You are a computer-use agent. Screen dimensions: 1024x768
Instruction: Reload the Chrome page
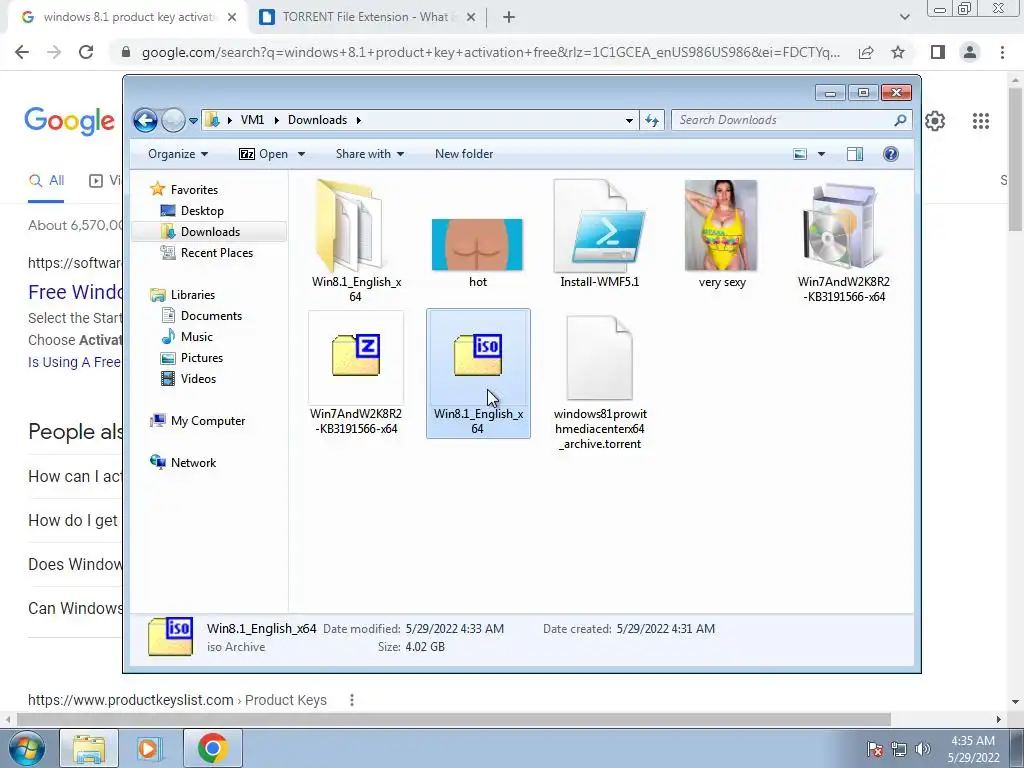pyautogui.click(x=86, y=52)
